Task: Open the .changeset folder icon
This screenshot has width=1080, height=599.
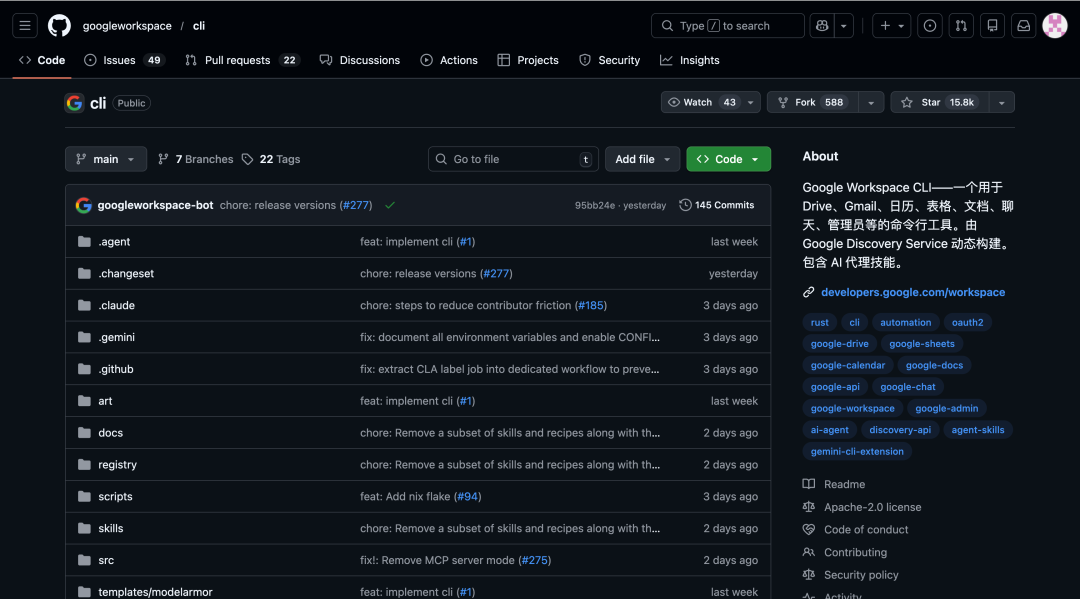Action: coord(84,273)
